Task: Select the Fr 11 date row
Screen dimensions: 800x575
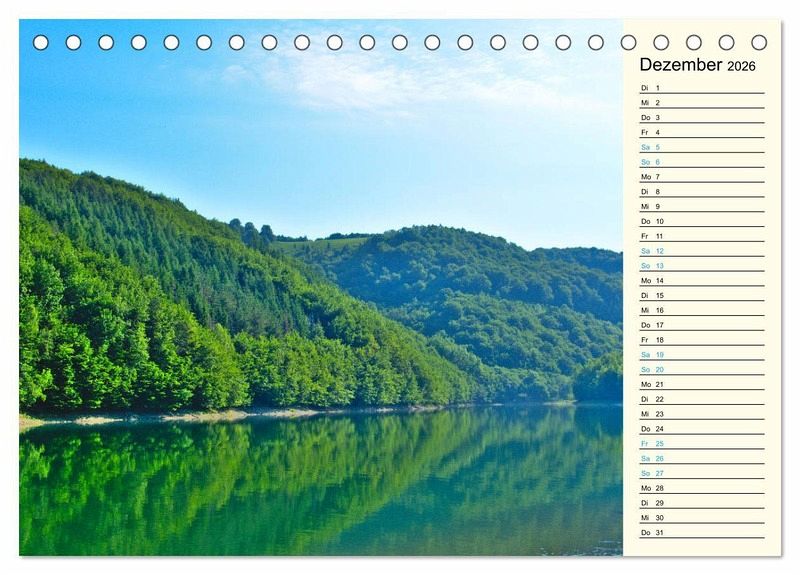Action: (701, 236)
